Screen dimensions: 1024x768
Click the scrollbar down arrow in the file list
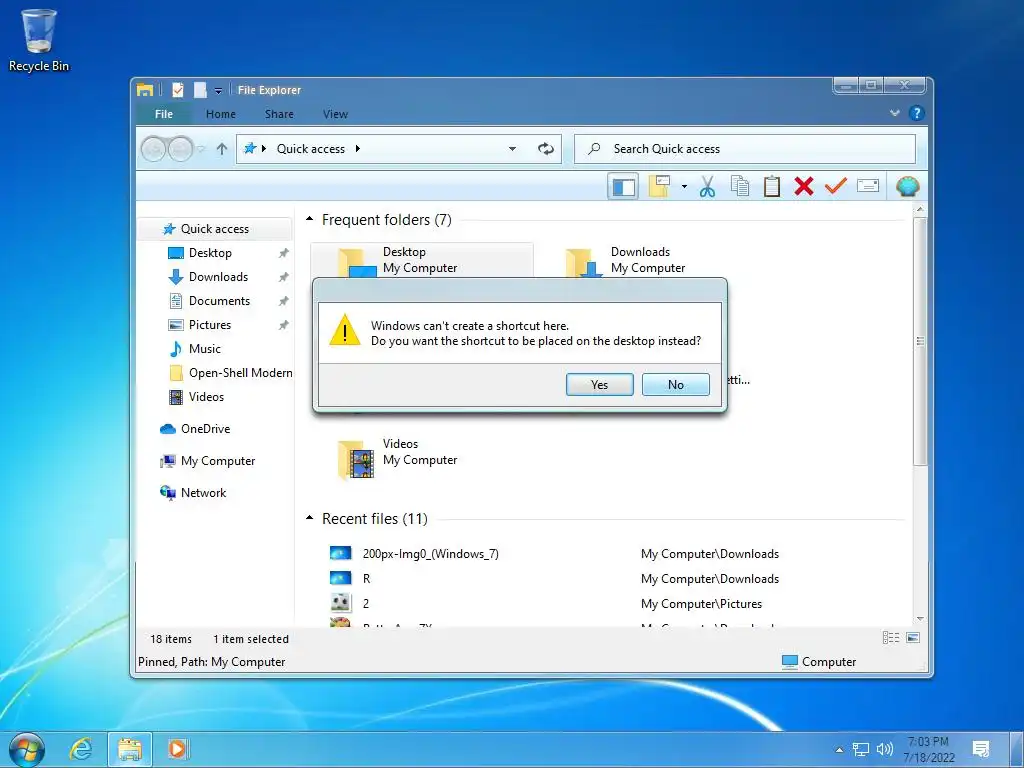(920, 619)
